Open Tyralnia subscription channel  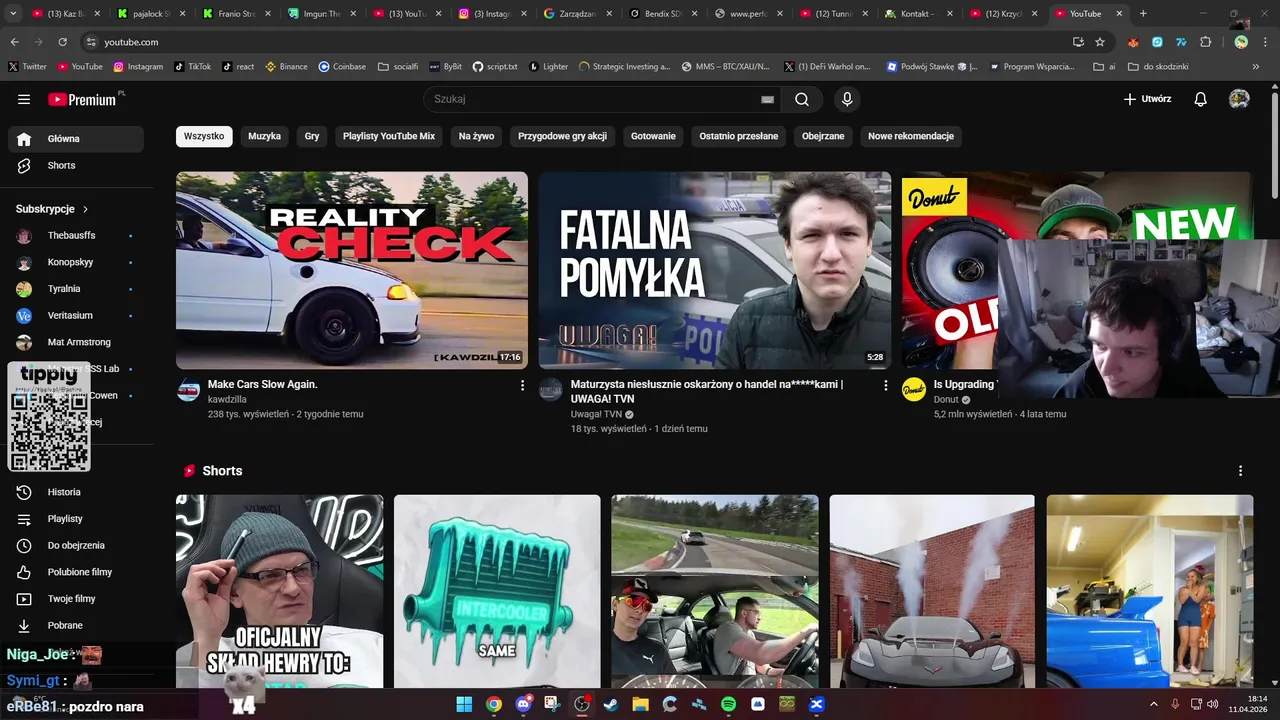(76, 289)
